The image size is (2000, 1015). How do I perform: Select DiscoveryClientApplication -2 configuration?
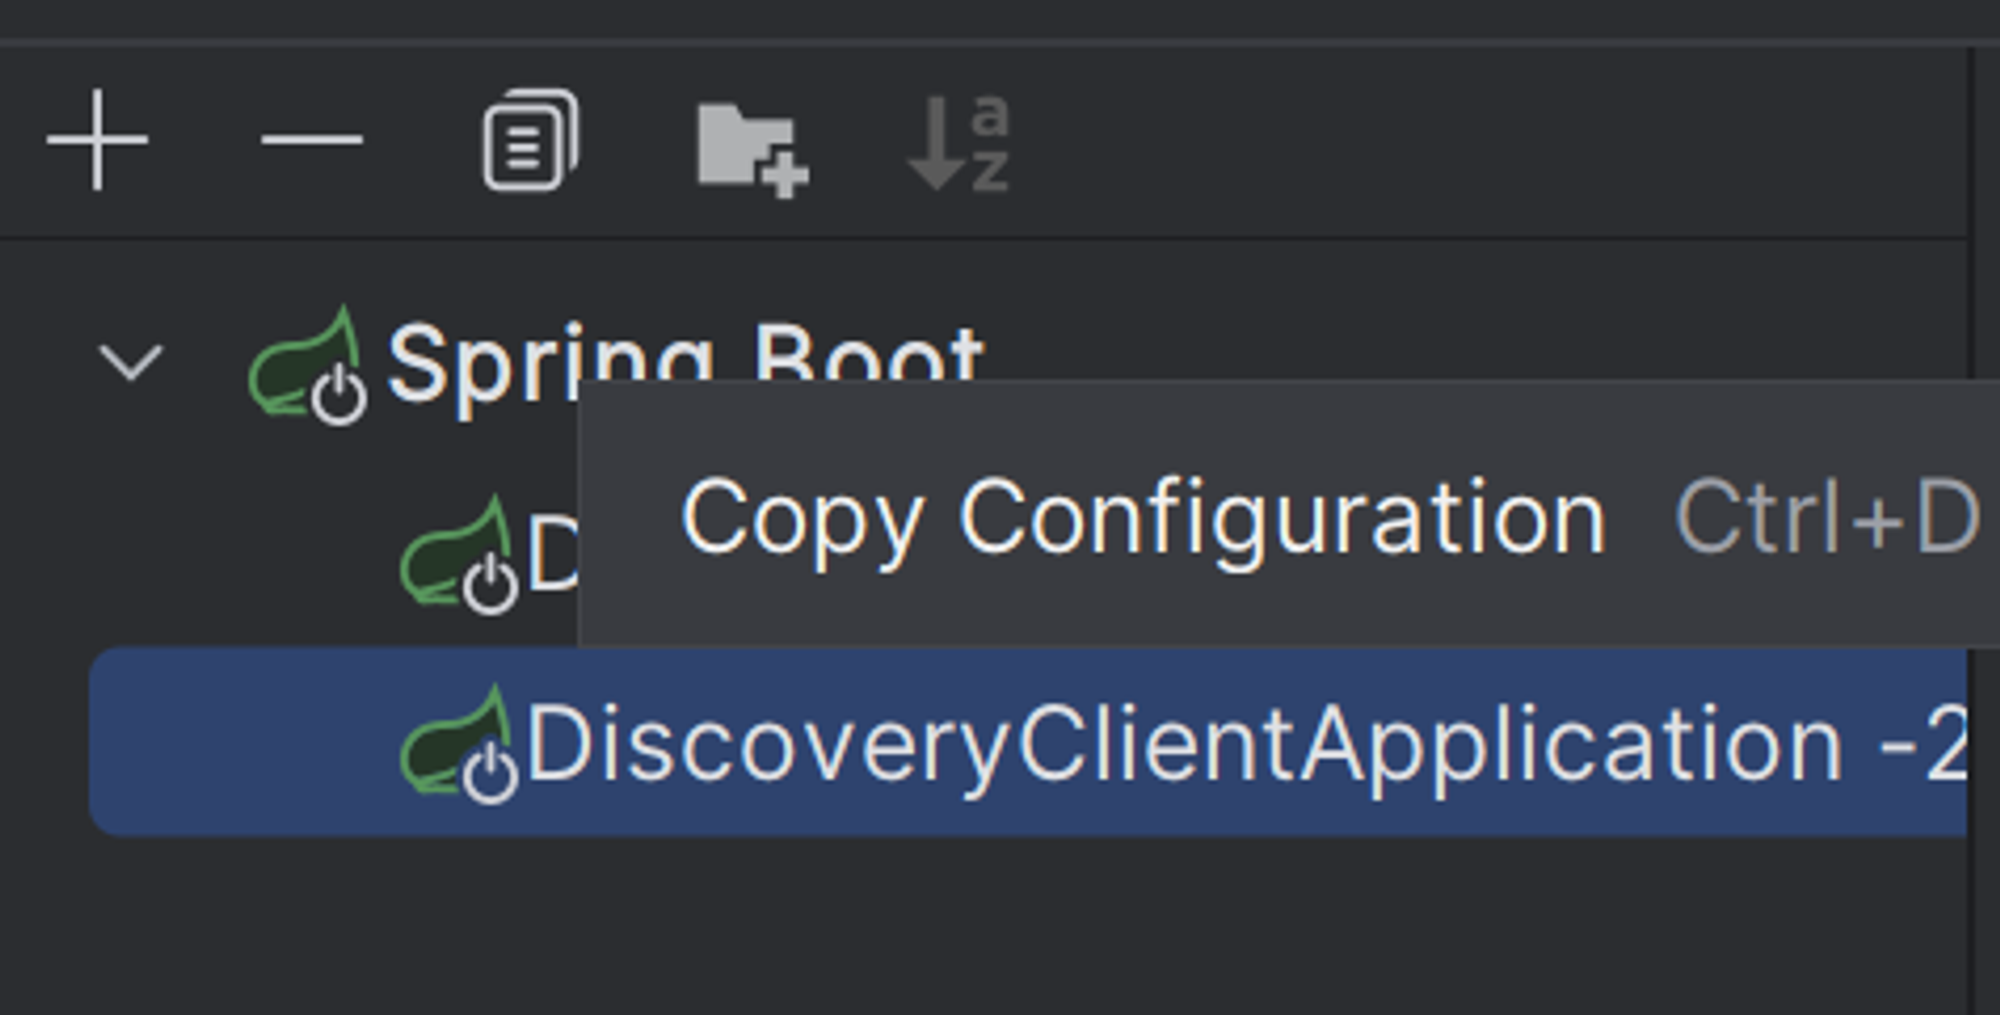point(1028,742)
